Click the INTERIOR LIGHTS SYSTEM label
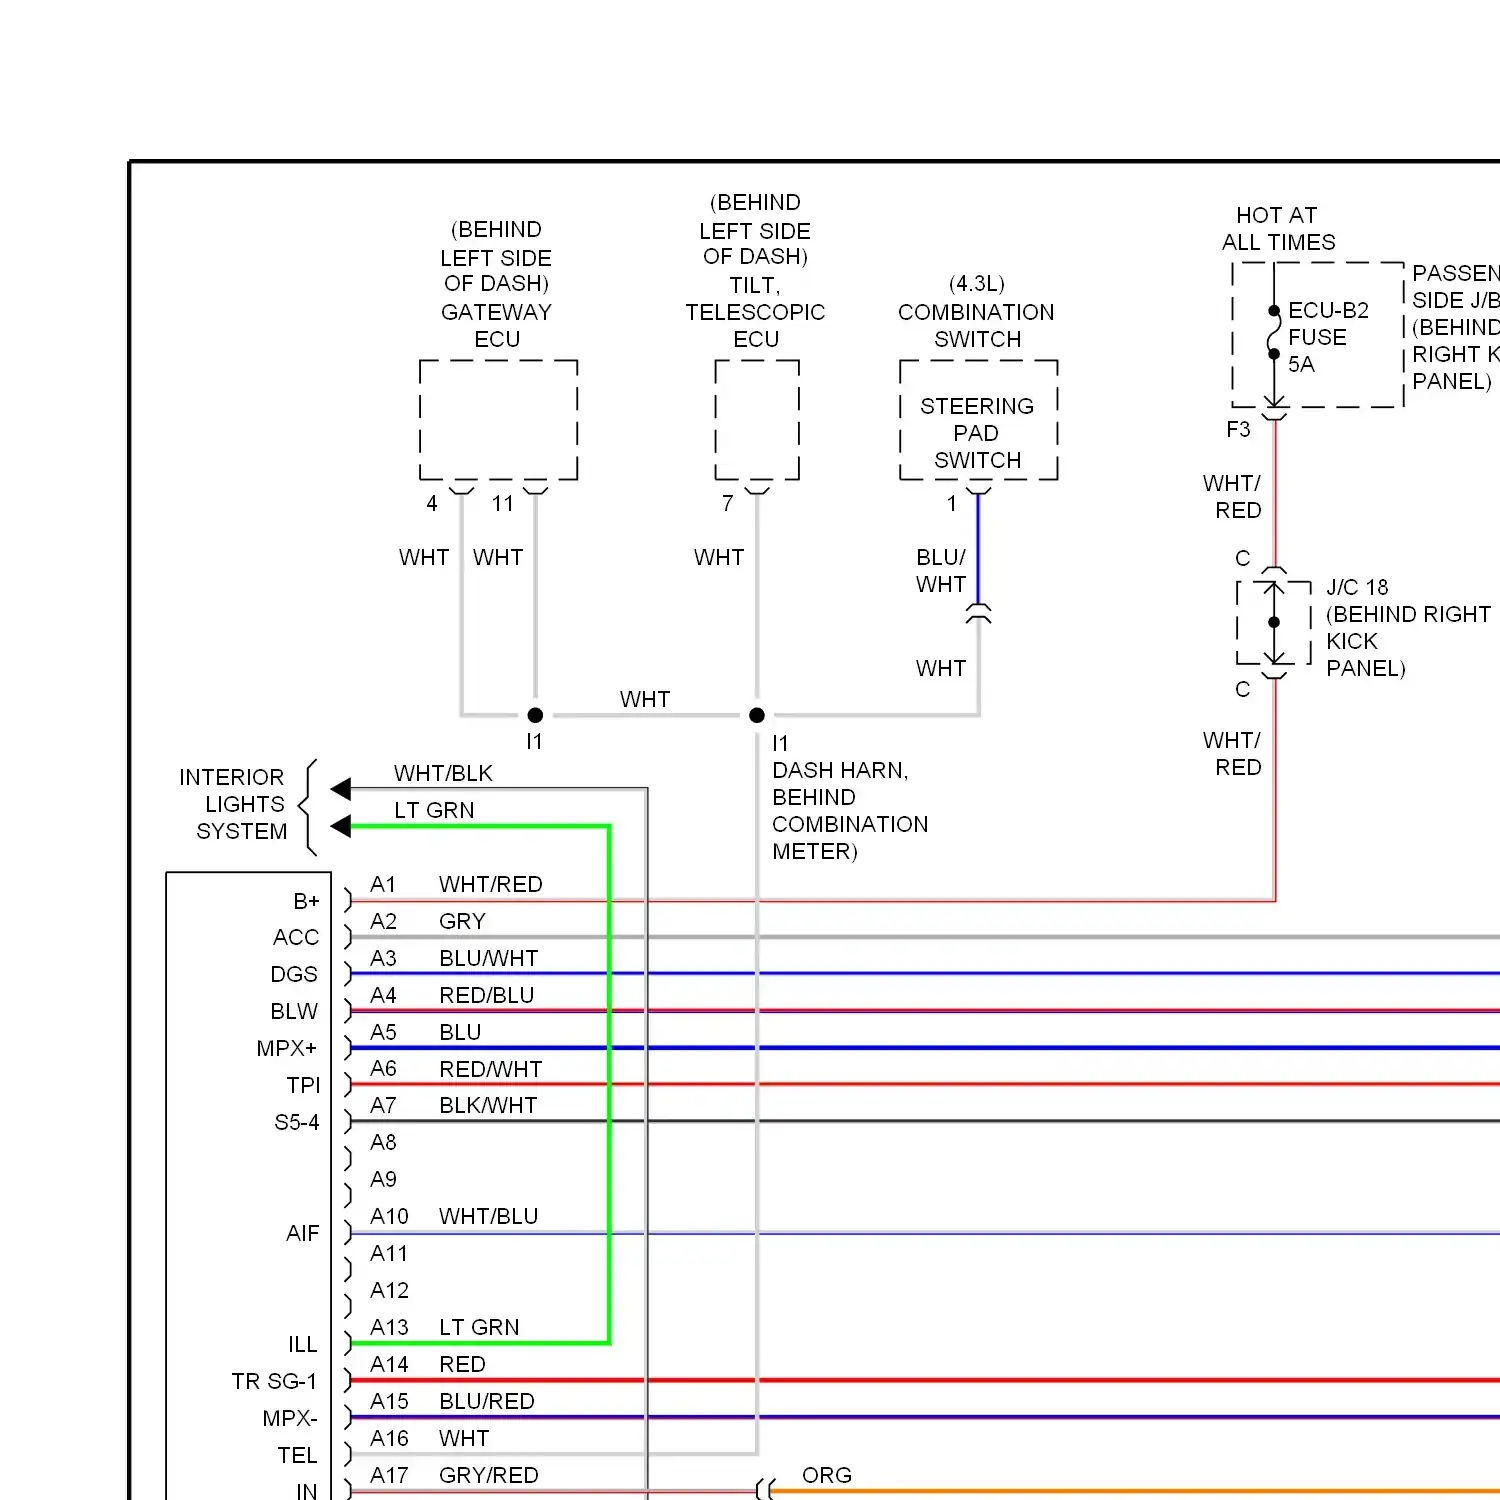Image resolution: width=1500 pixels, height=1500 pixels. (233, 804)
